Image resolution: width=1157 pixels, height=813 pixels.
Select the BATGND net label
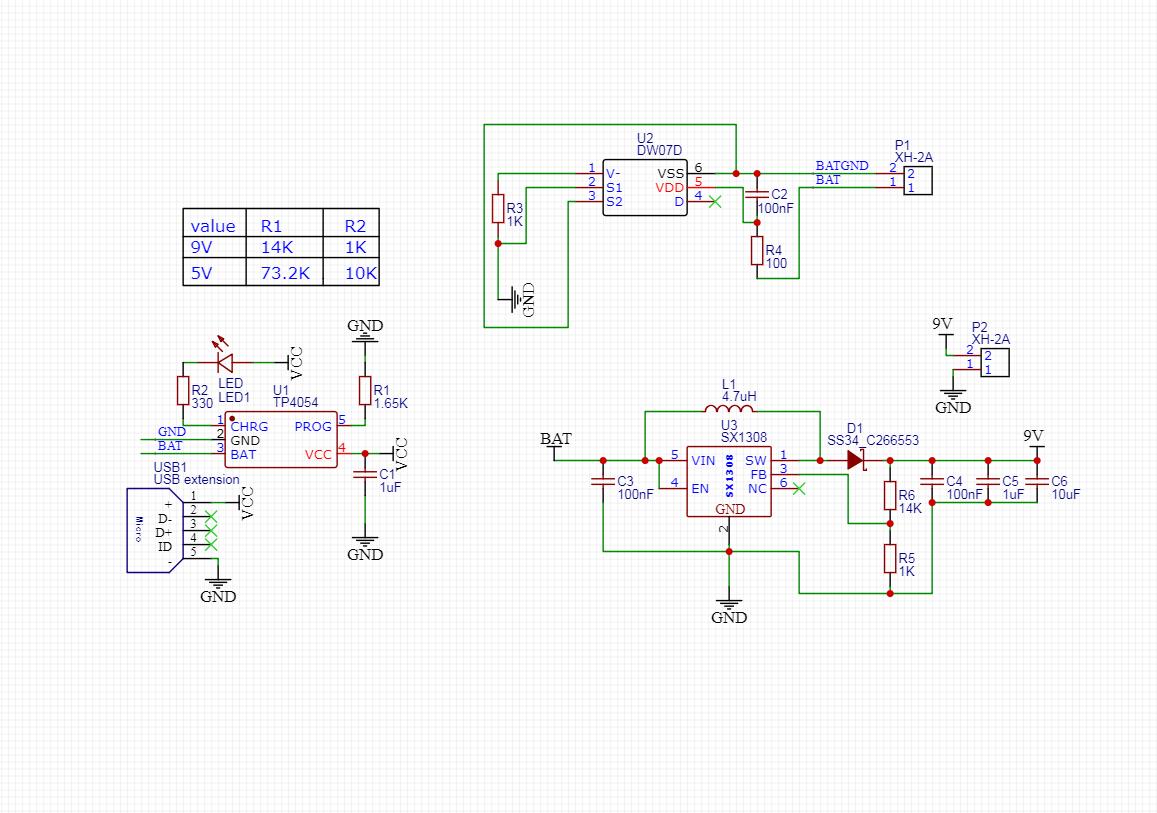[841, 165]
